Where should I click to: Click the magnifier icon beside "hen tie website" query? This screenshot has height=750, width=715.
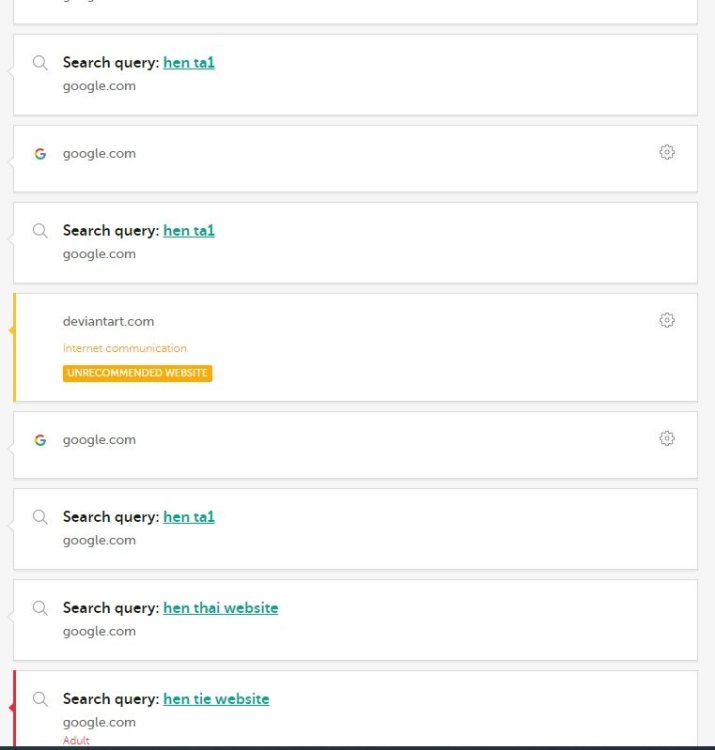40,699
